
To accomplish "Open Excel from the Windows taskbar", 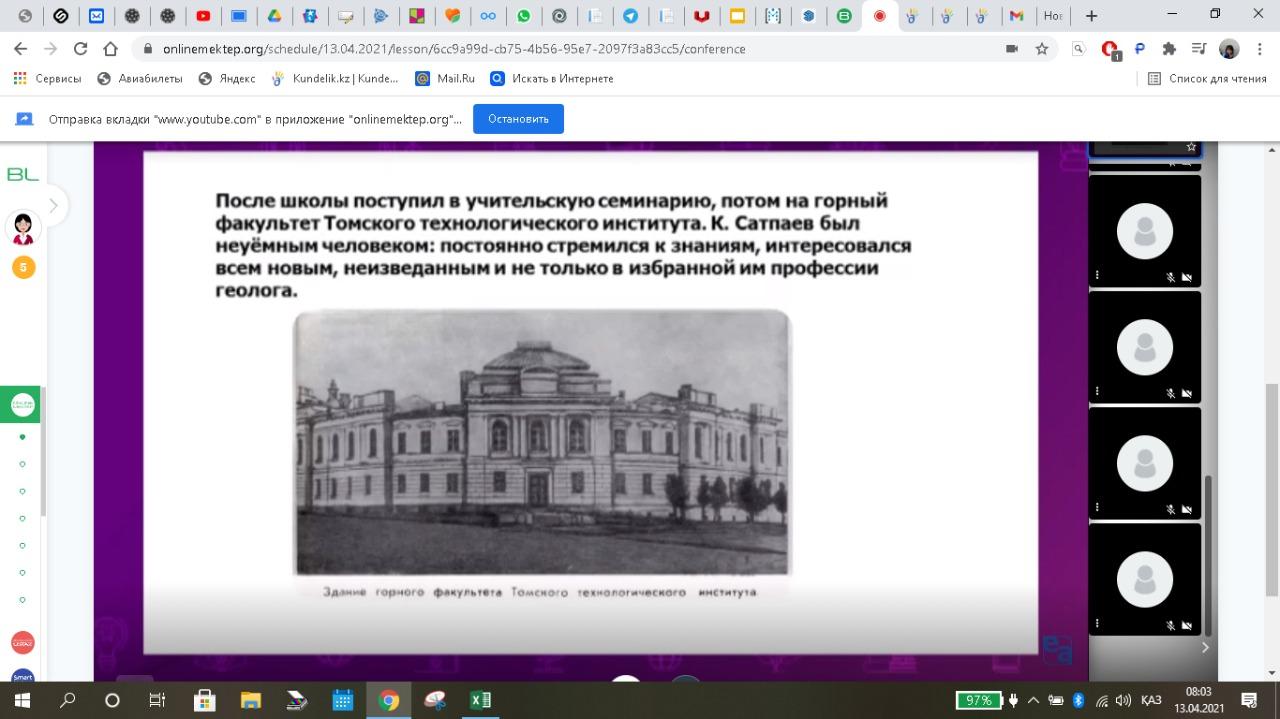I will pyautogui.click(x=480, y=700).
